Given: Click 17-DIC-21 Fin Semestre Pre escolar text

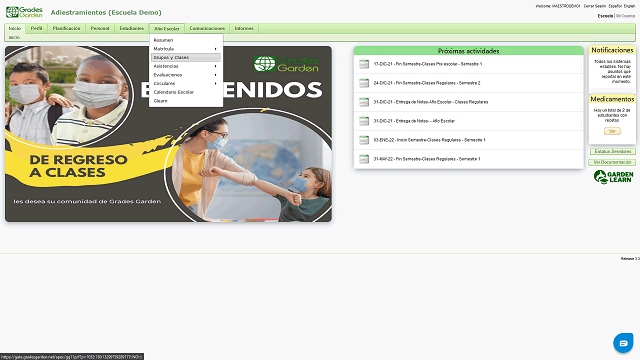Looking at the screenshot, I should (x=427, y=64).
